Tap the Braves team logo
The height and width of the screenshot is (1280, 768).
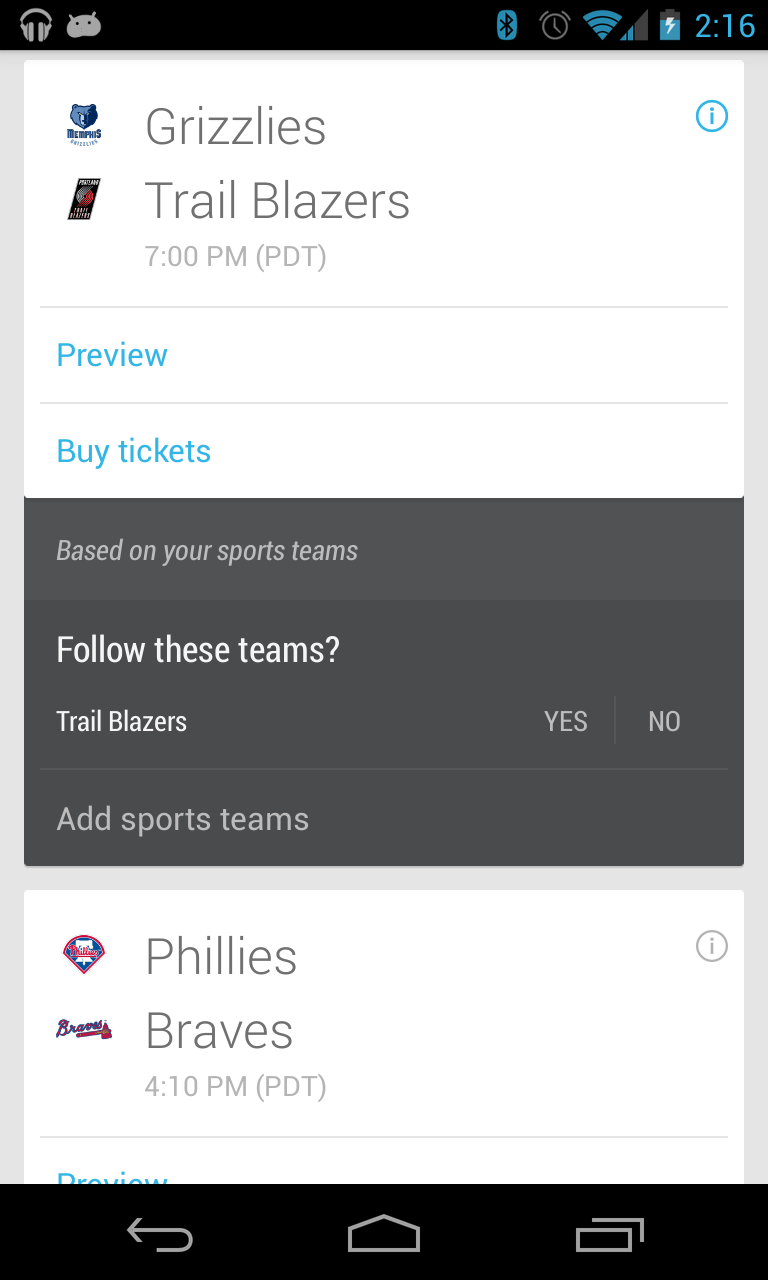[x=84, y=1028]
